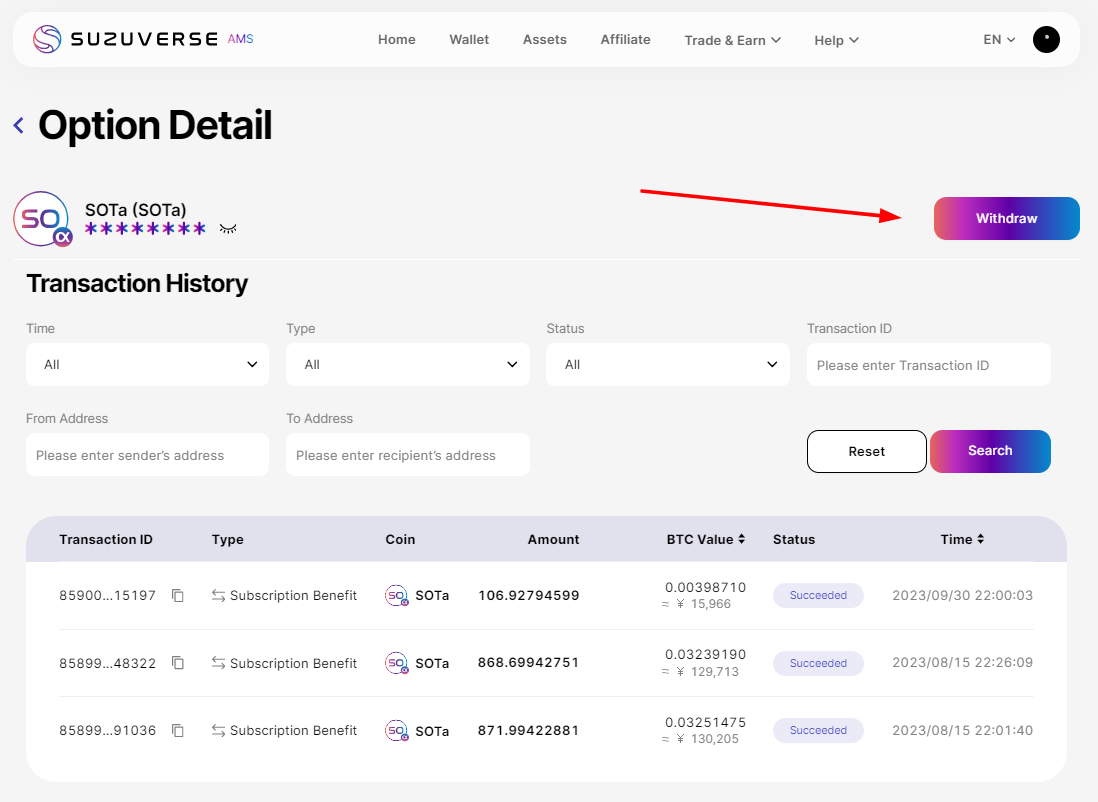Click the Suzuverse logo icon
Viewport: 1098px width, 802px height.
pos(47,39)
